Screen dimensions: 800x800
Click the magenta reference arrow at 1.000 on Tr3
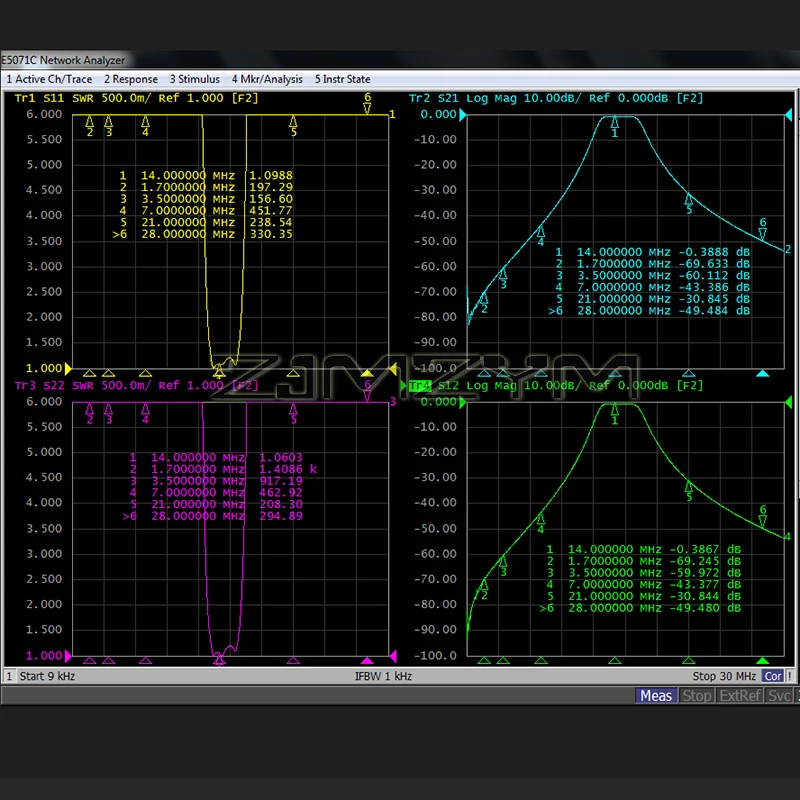68,656
